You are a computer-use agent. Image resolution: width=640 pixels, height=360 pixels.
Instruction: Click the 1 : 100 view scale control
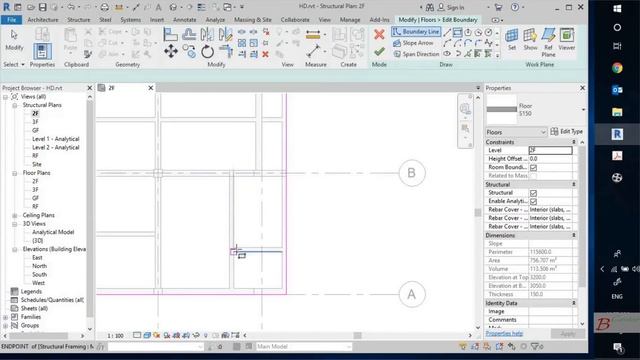(115, 336)
